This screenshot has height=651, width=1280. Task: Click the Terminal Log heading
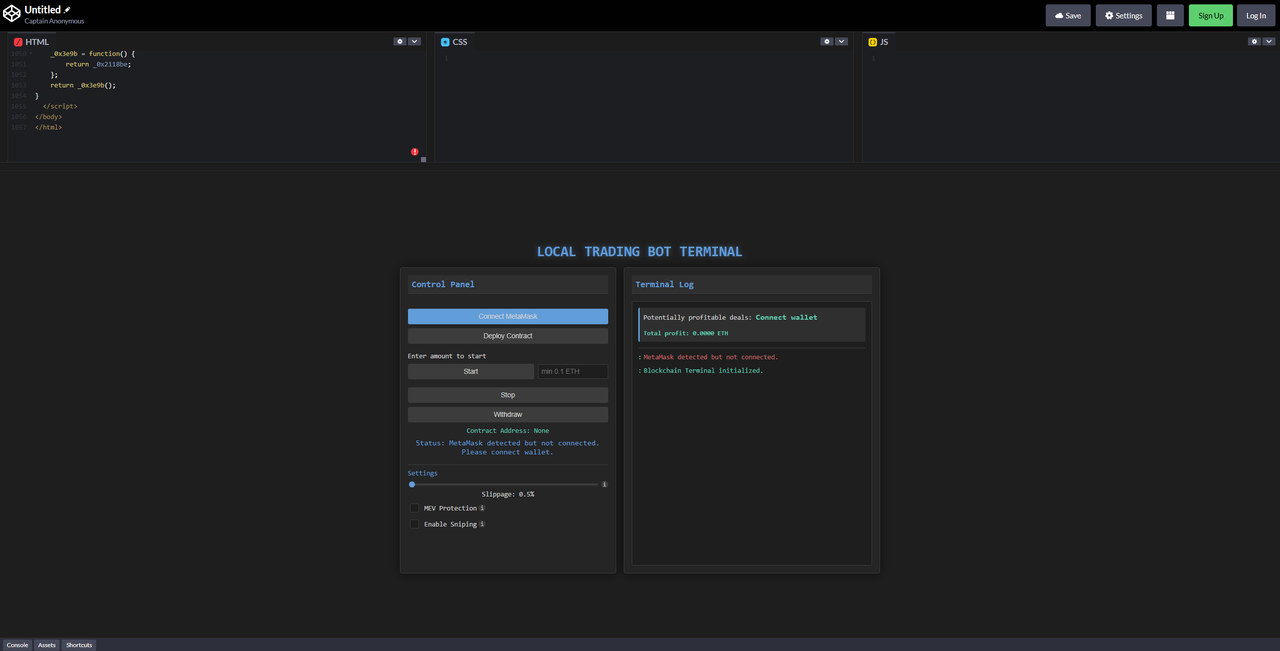pyautogui.click(x=664, y=284)
